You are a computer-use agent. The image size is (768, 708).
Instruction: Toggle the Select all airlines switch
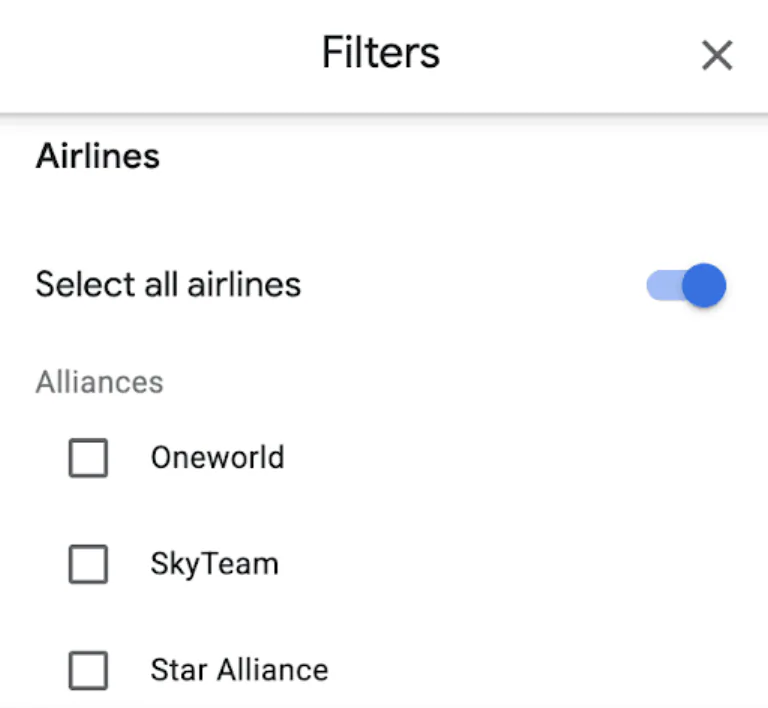click(x=686, y=286)
